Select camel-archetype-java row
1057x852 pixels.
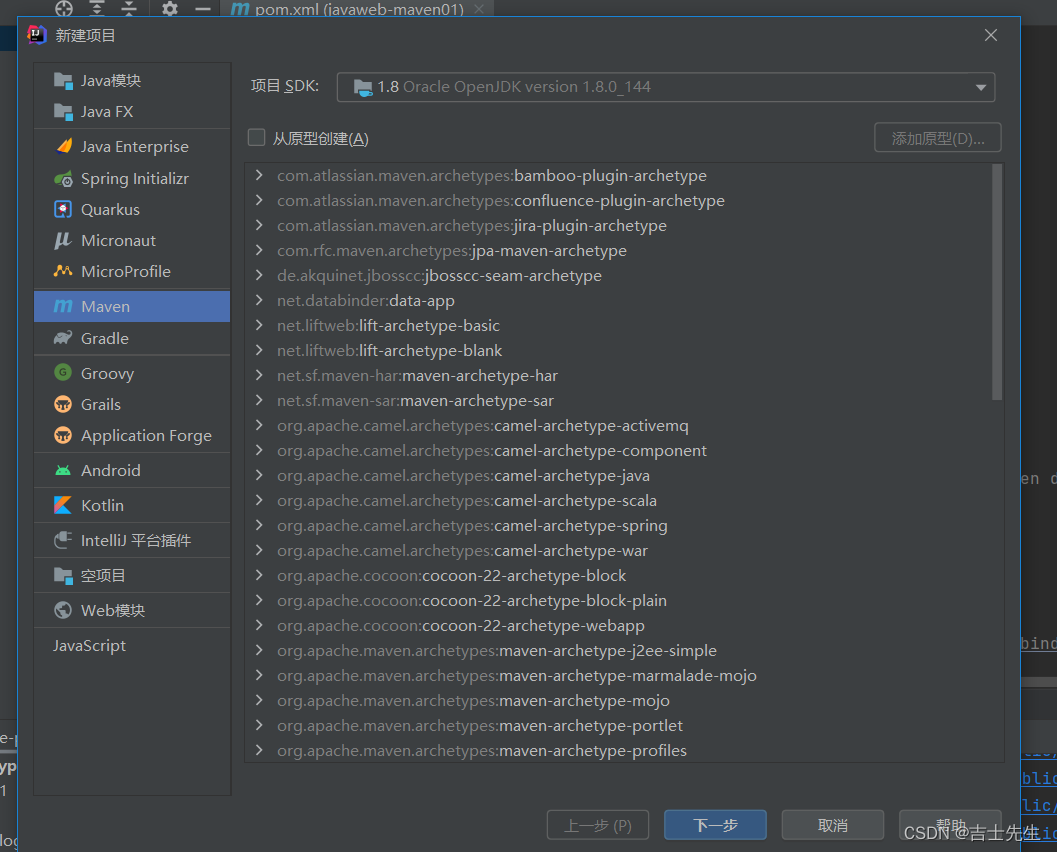point(620,475)
